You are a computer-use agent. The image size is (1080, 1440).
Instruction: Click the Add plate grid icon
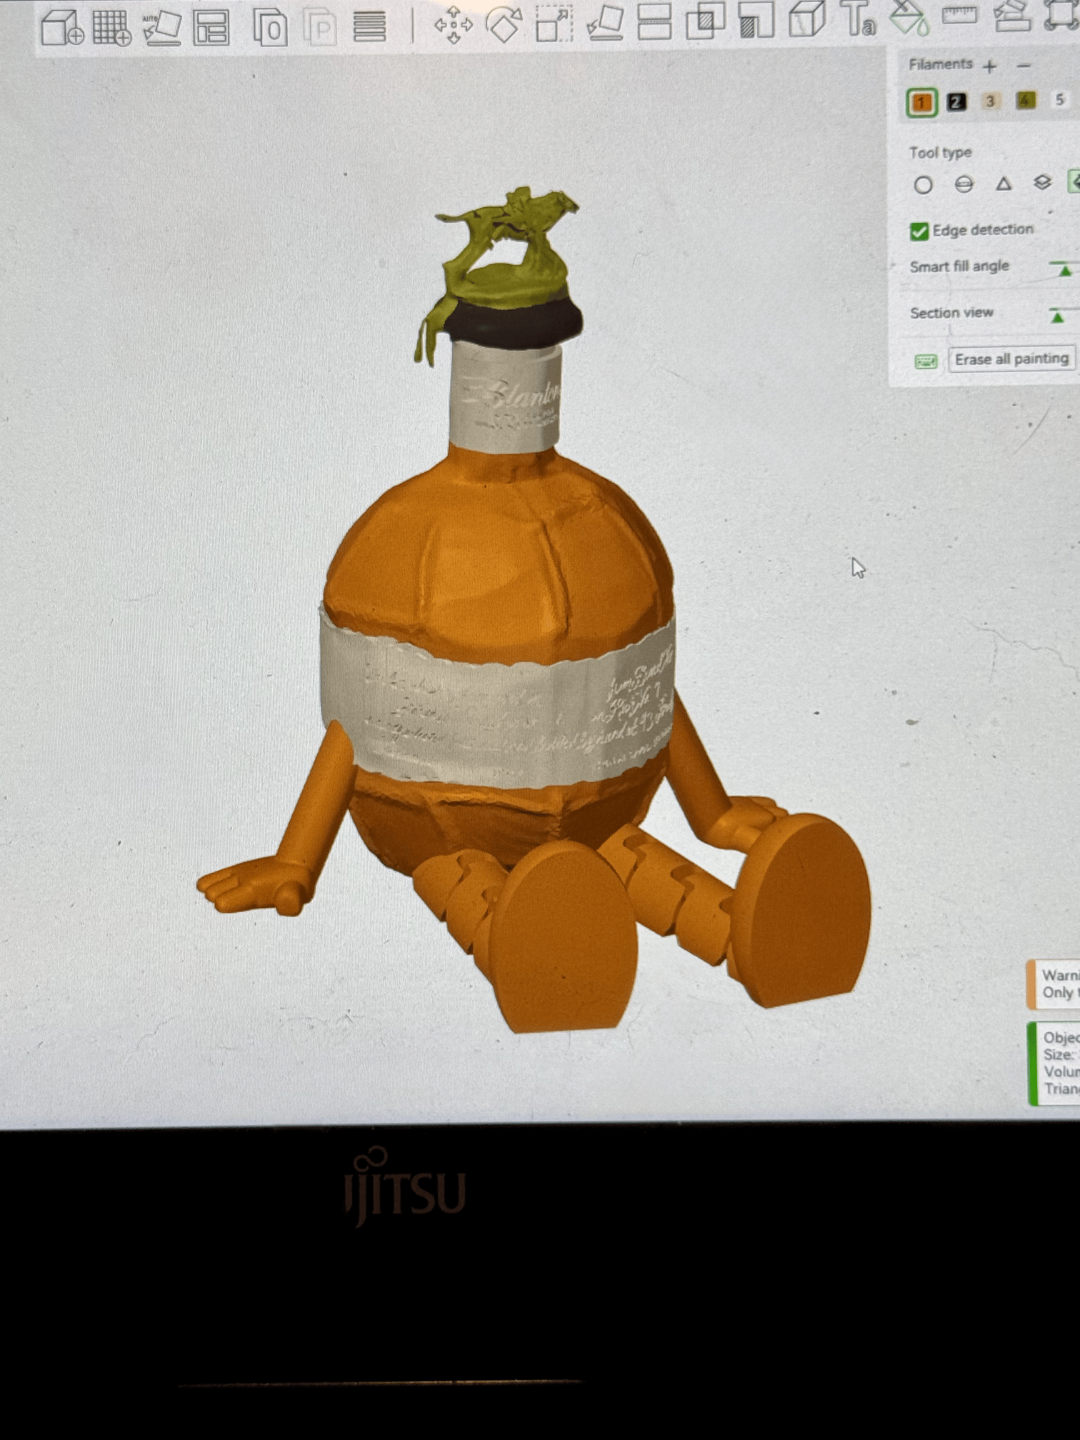tap(111, 27)
